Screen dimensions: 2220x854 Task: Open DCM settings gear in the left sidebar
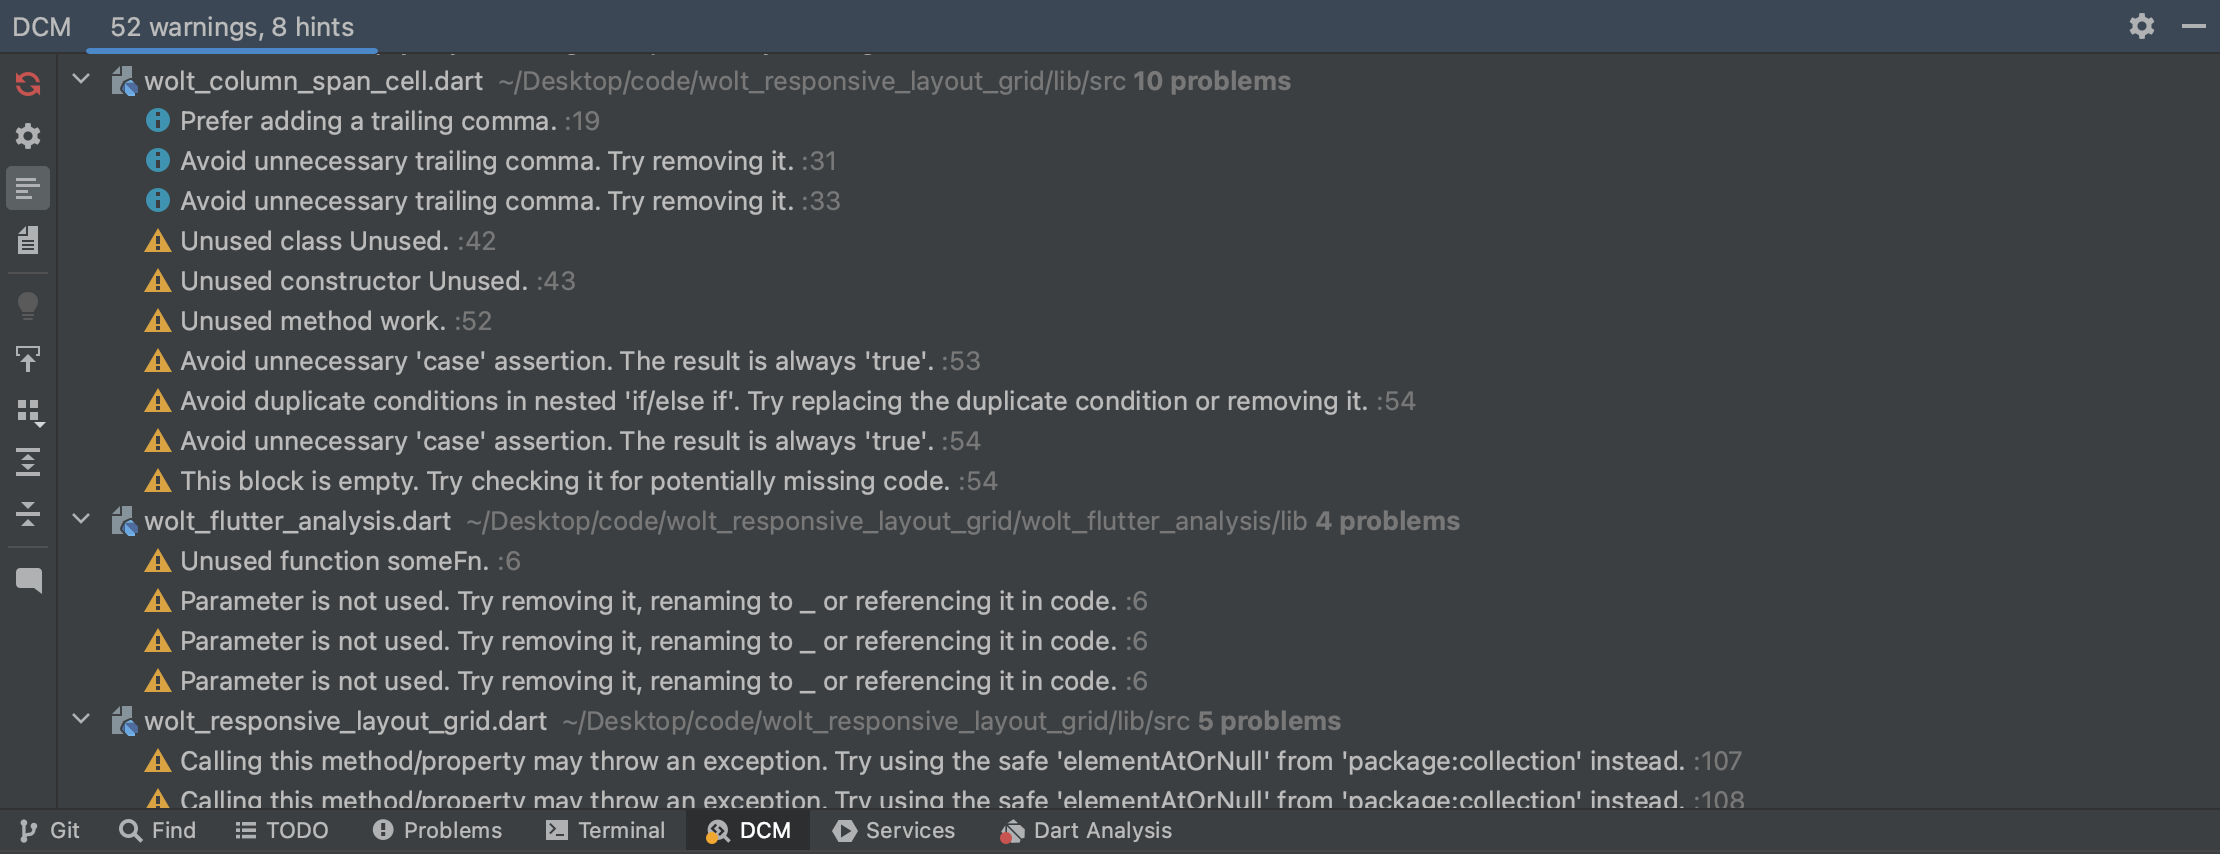pos(28,135)
